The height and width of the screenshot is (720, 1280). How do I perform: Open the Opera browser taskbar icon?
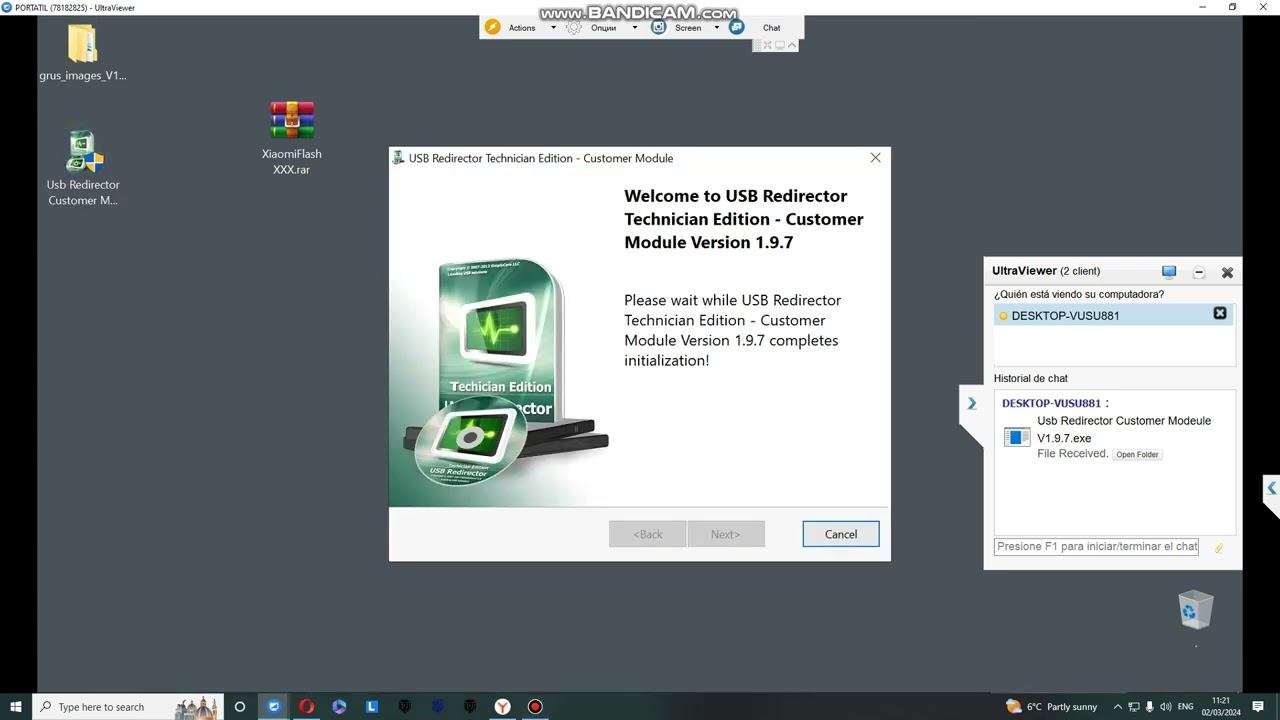(306, 707)
